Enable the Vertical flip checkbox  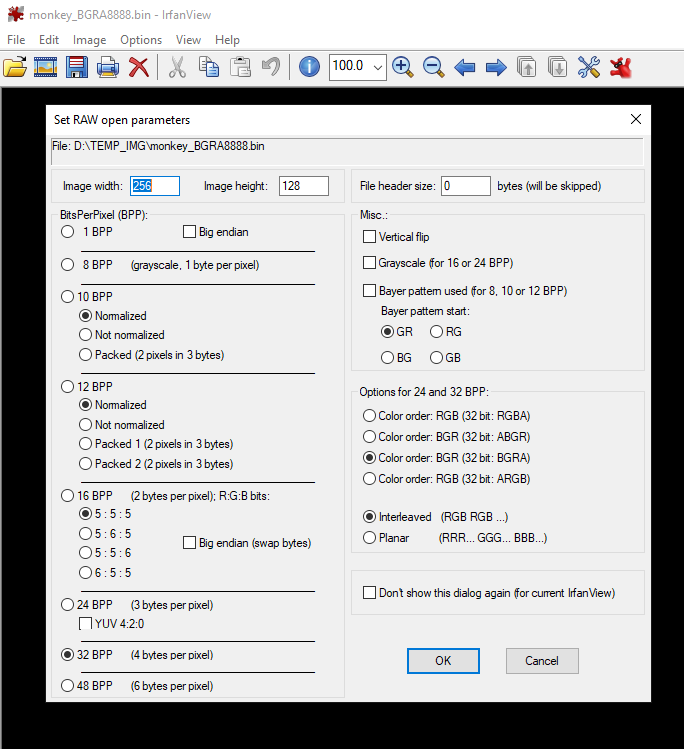(370, 237)
